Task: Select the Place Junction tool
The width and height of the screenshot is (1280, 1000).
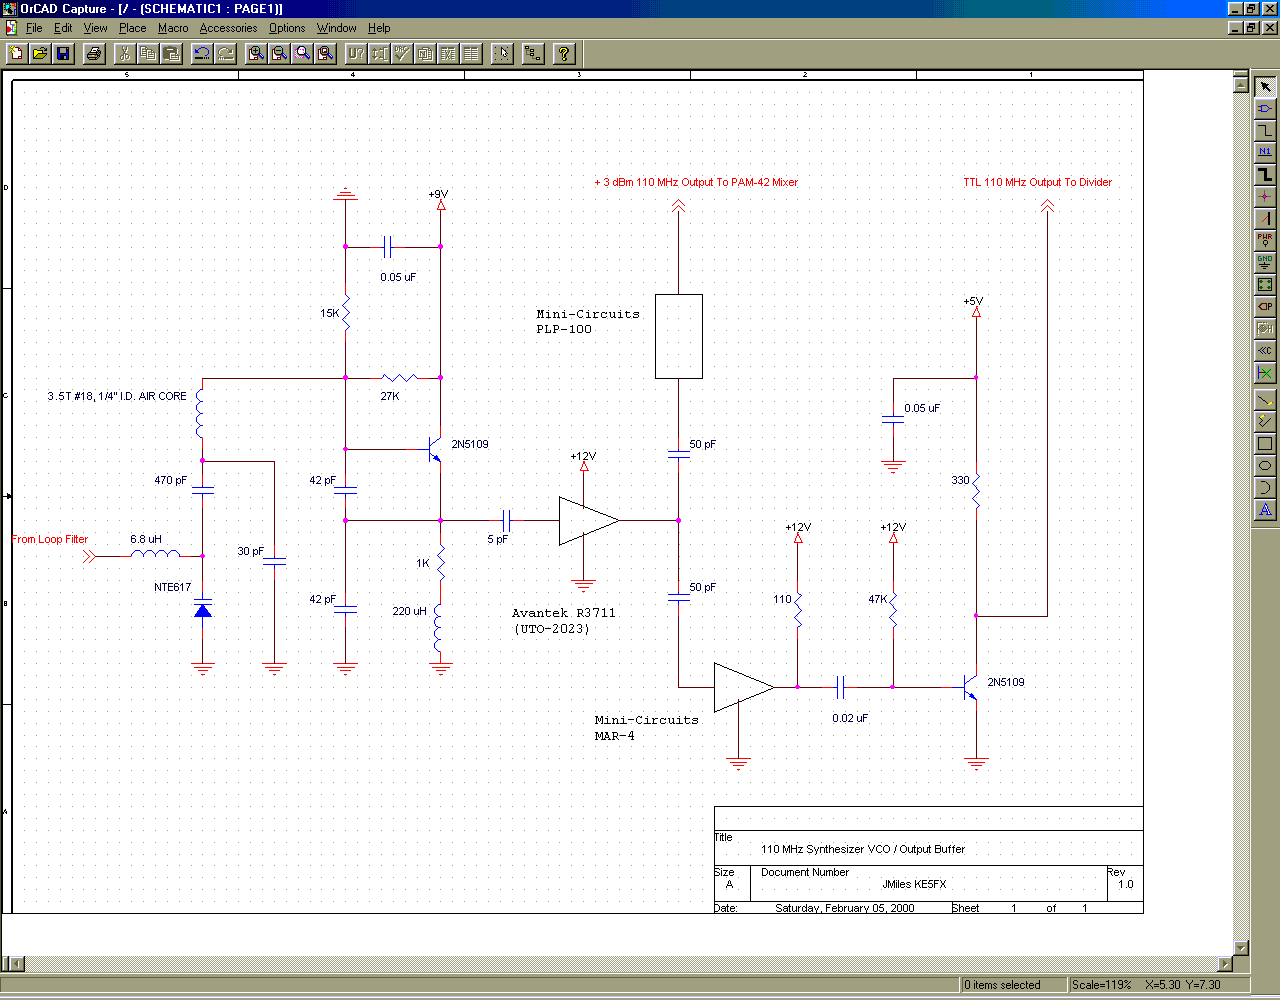Action: (x=1265, y=196)
